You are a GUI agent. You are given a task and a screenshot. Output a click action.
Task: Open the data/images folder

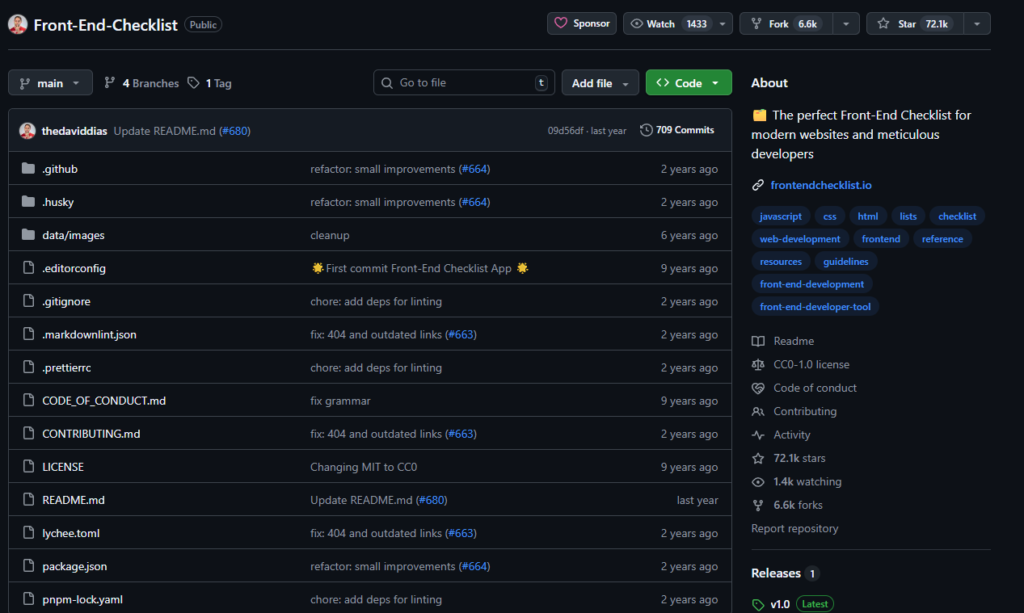[x=73, y=235]
